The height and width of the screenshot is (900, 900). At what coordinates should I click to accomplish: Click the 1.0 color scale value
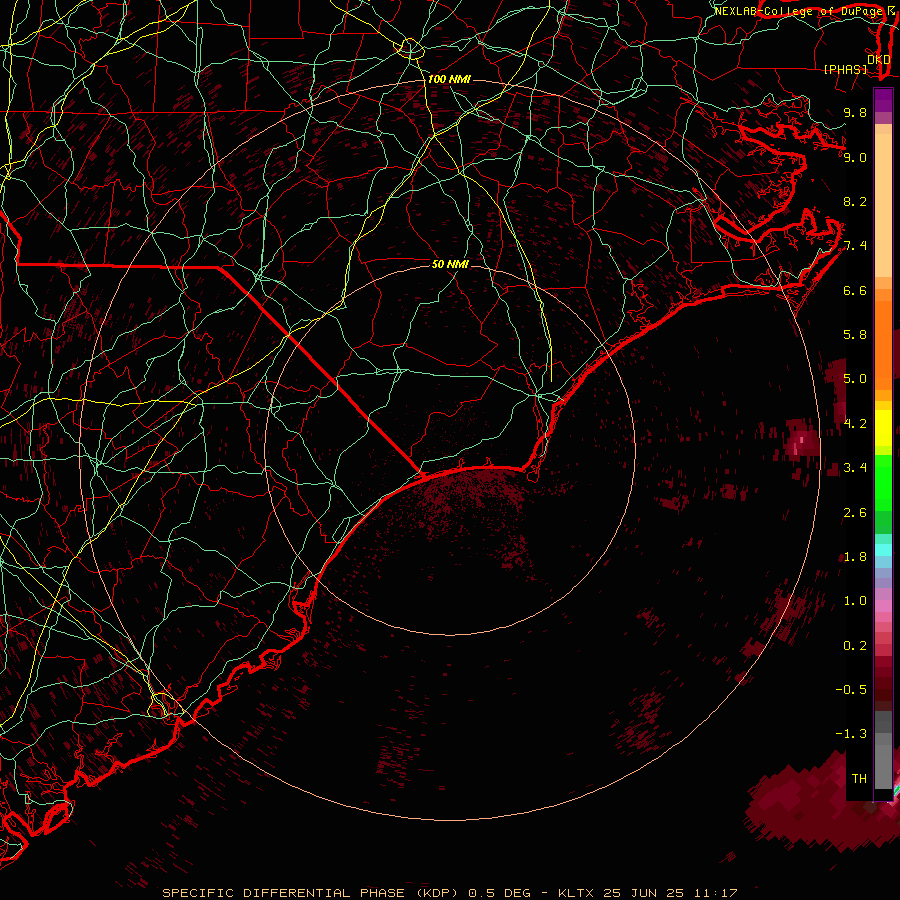pos(855,601)
